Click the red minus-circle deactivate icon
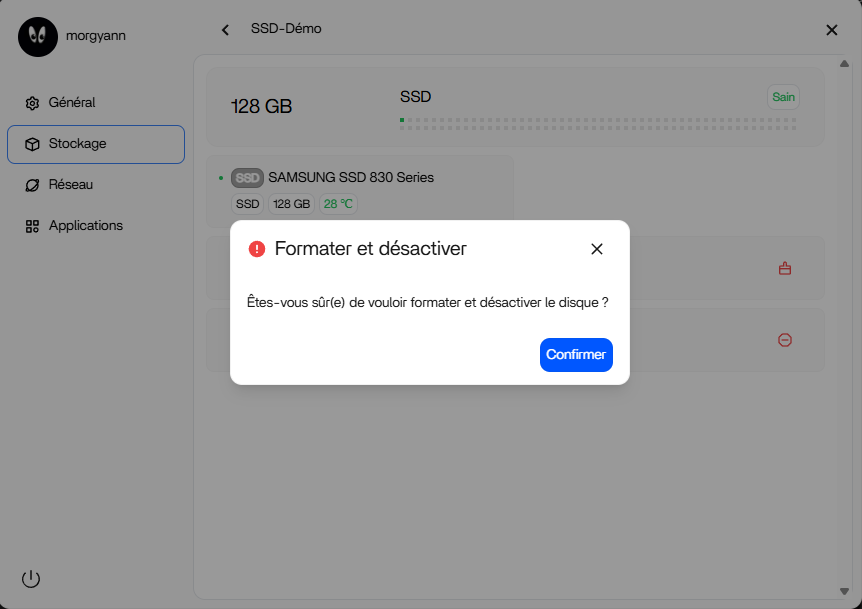 785,340
